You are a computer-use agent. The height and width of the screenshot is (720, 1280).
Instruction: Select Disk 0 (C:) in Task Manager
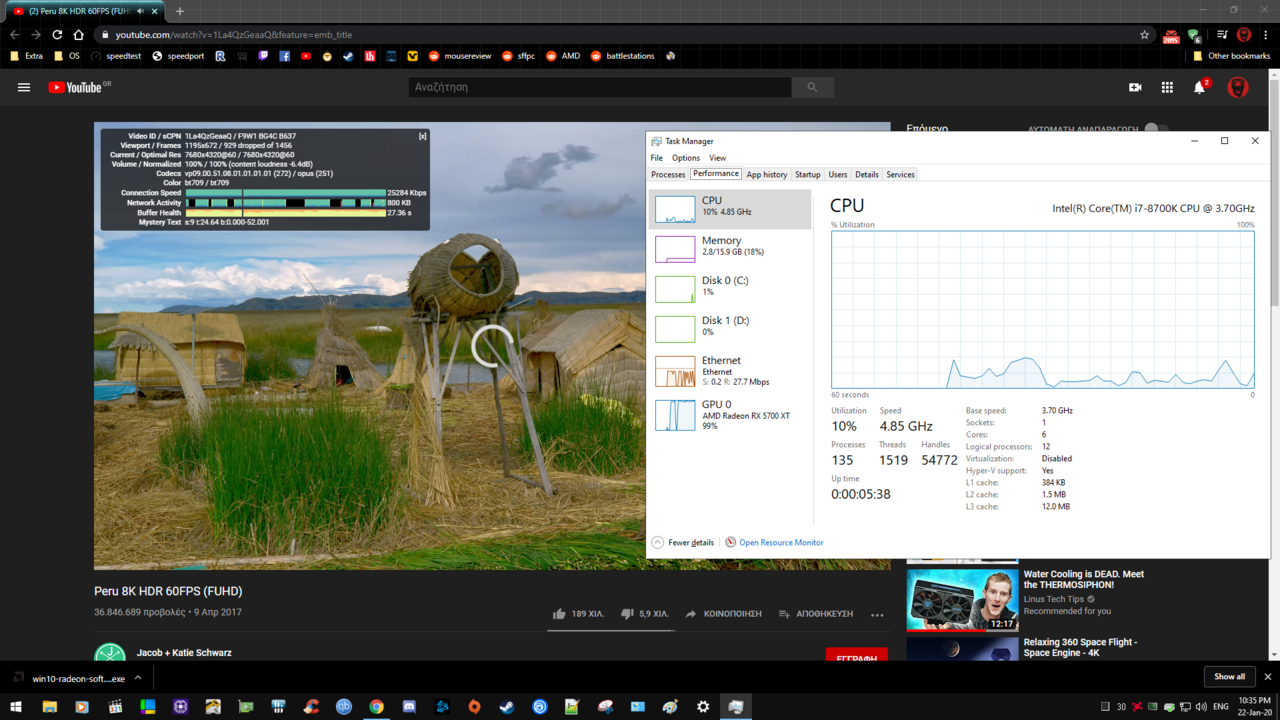click(730, 289)
